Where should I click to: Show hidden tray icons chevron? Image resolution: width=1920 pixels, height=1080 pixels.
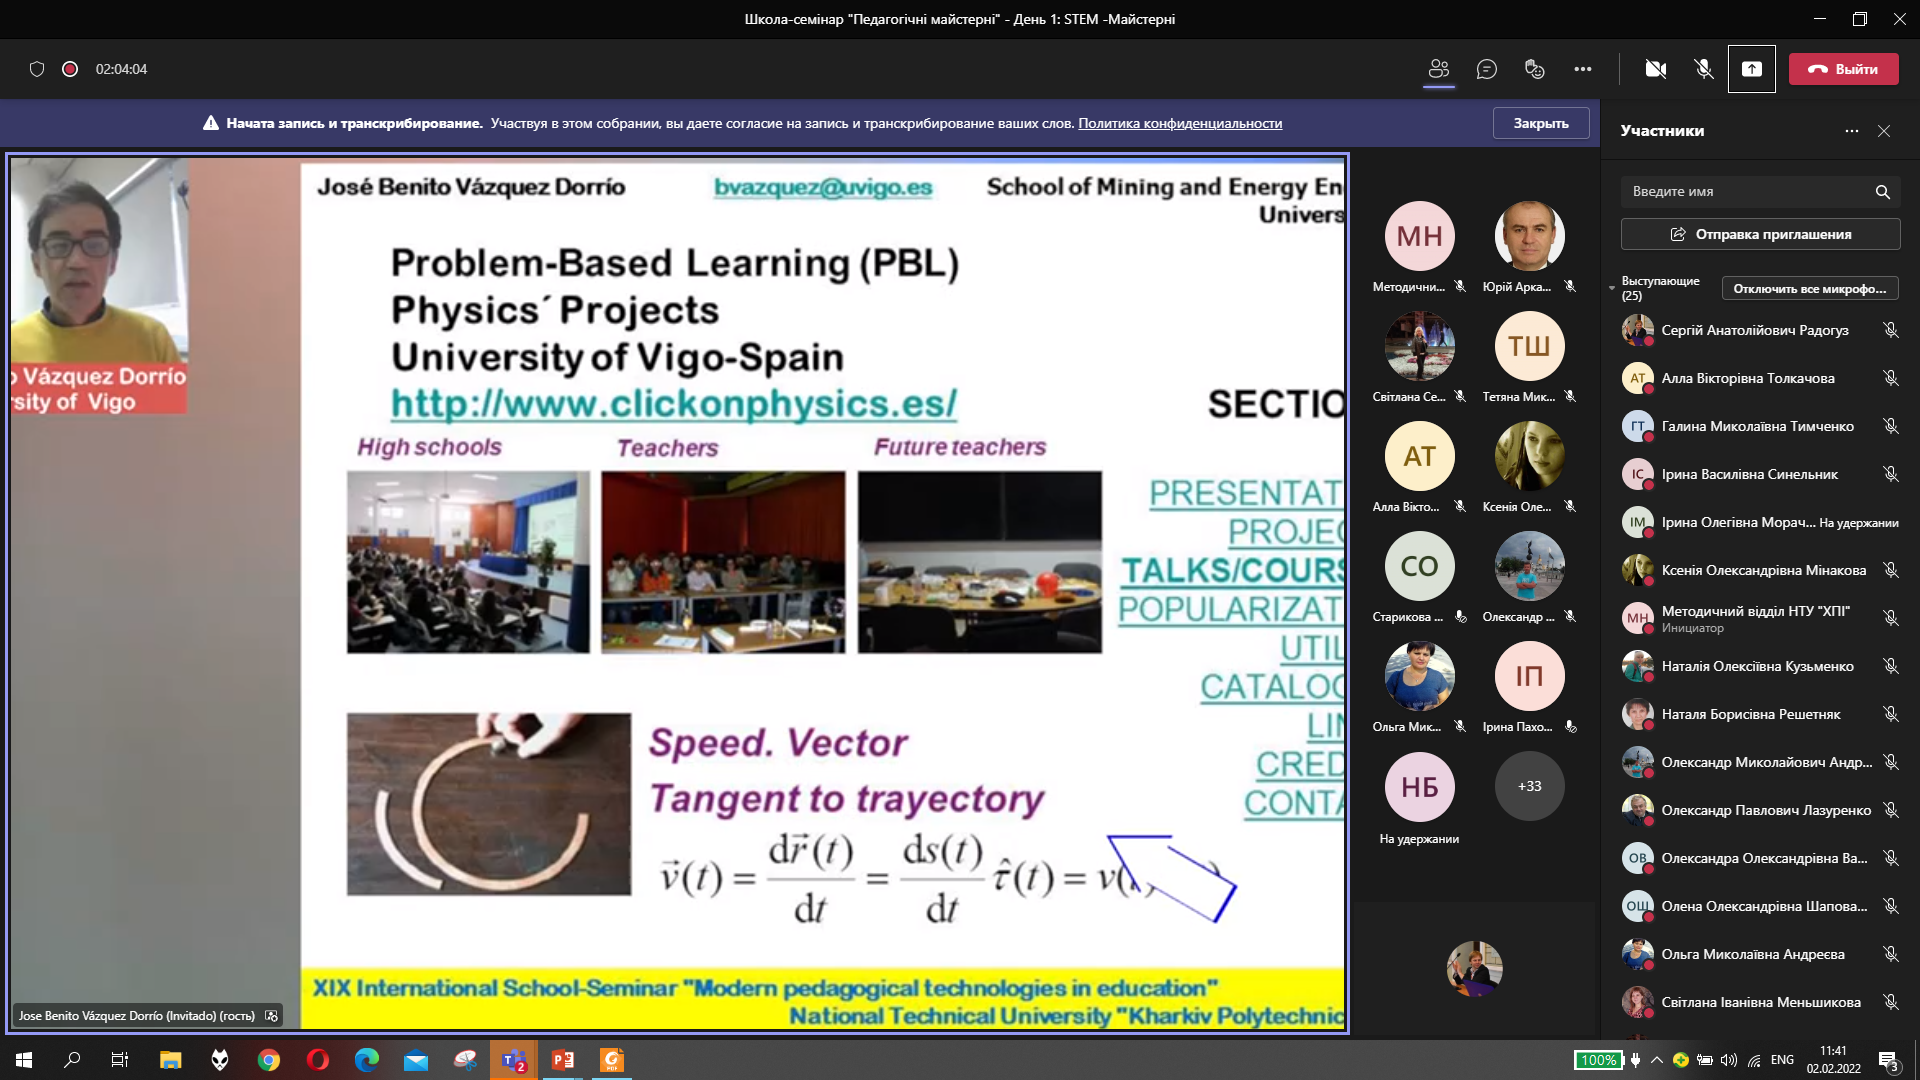(1657, 1060)
